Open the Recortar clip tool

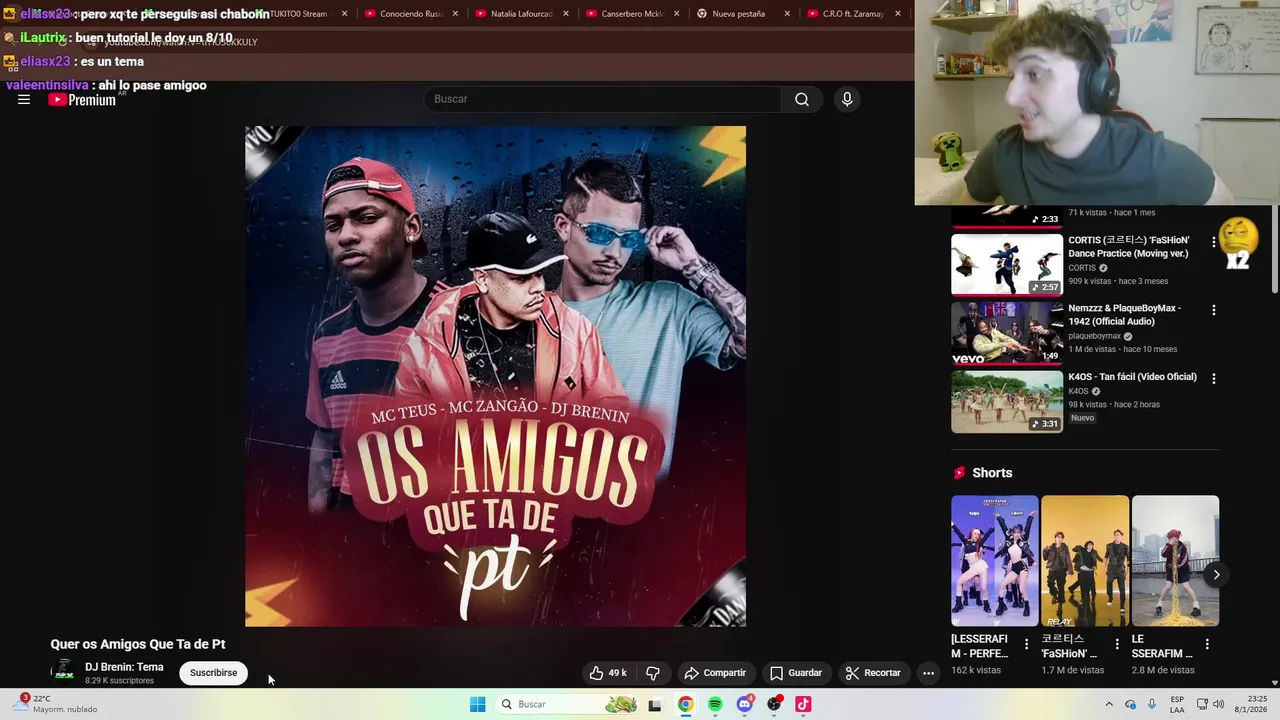click(873, 673)
